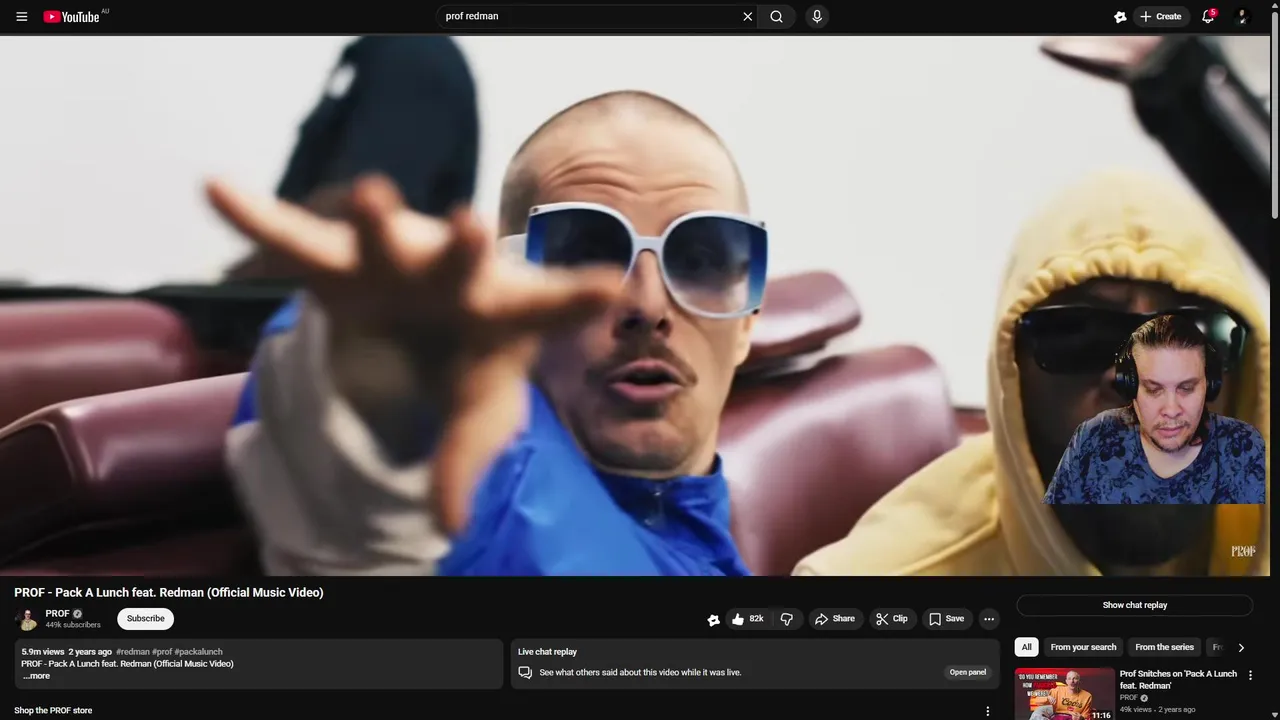Open 'Prof Snitches on Pack A Lunch' title
Viewport: 1280px width, 720px height.
pyautogui.click(x=1178, y=680)
